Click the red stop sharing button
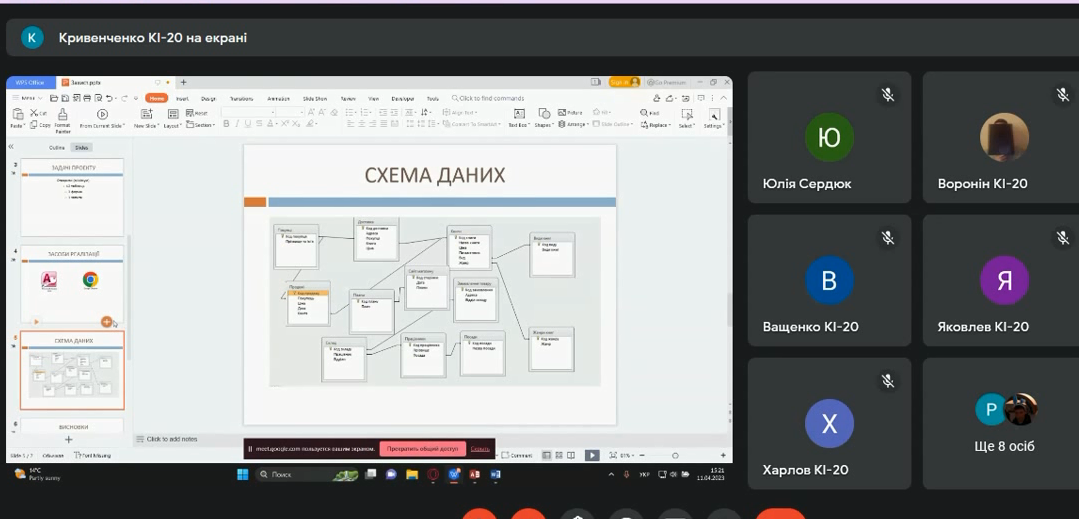 point(422,449)
